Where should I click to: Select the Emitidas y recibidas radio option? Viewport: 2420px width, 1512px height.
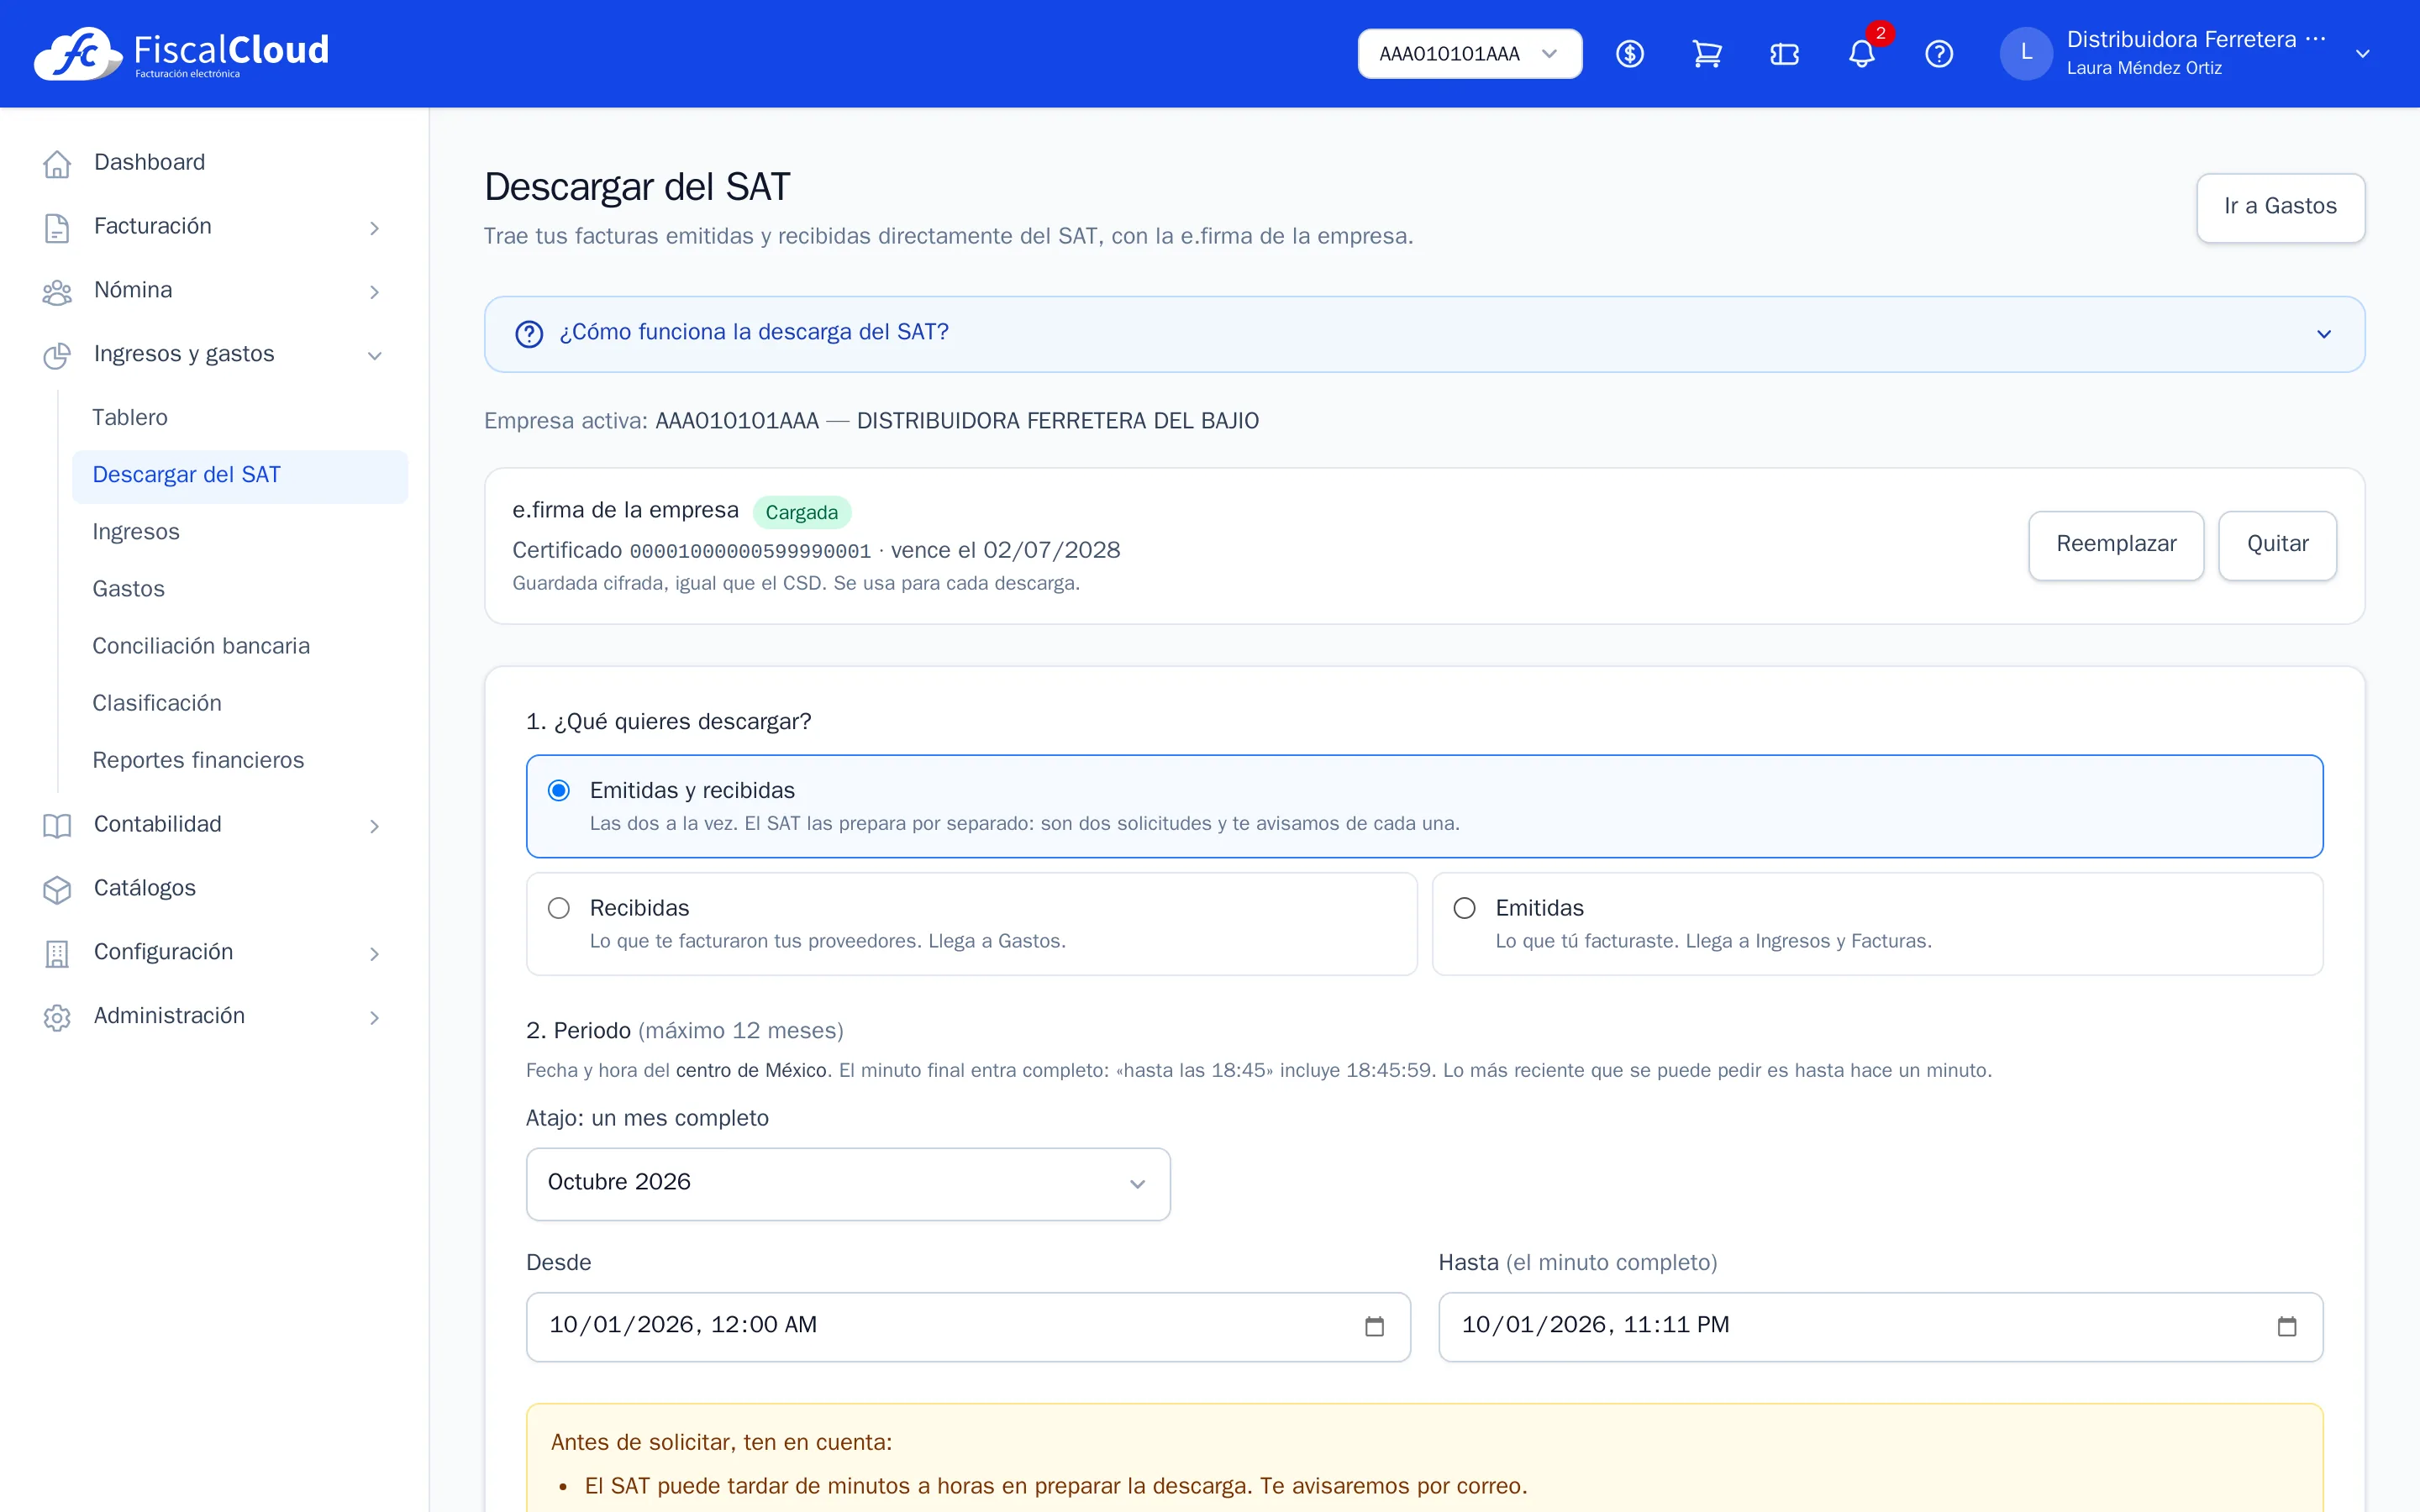coord(559,790)
